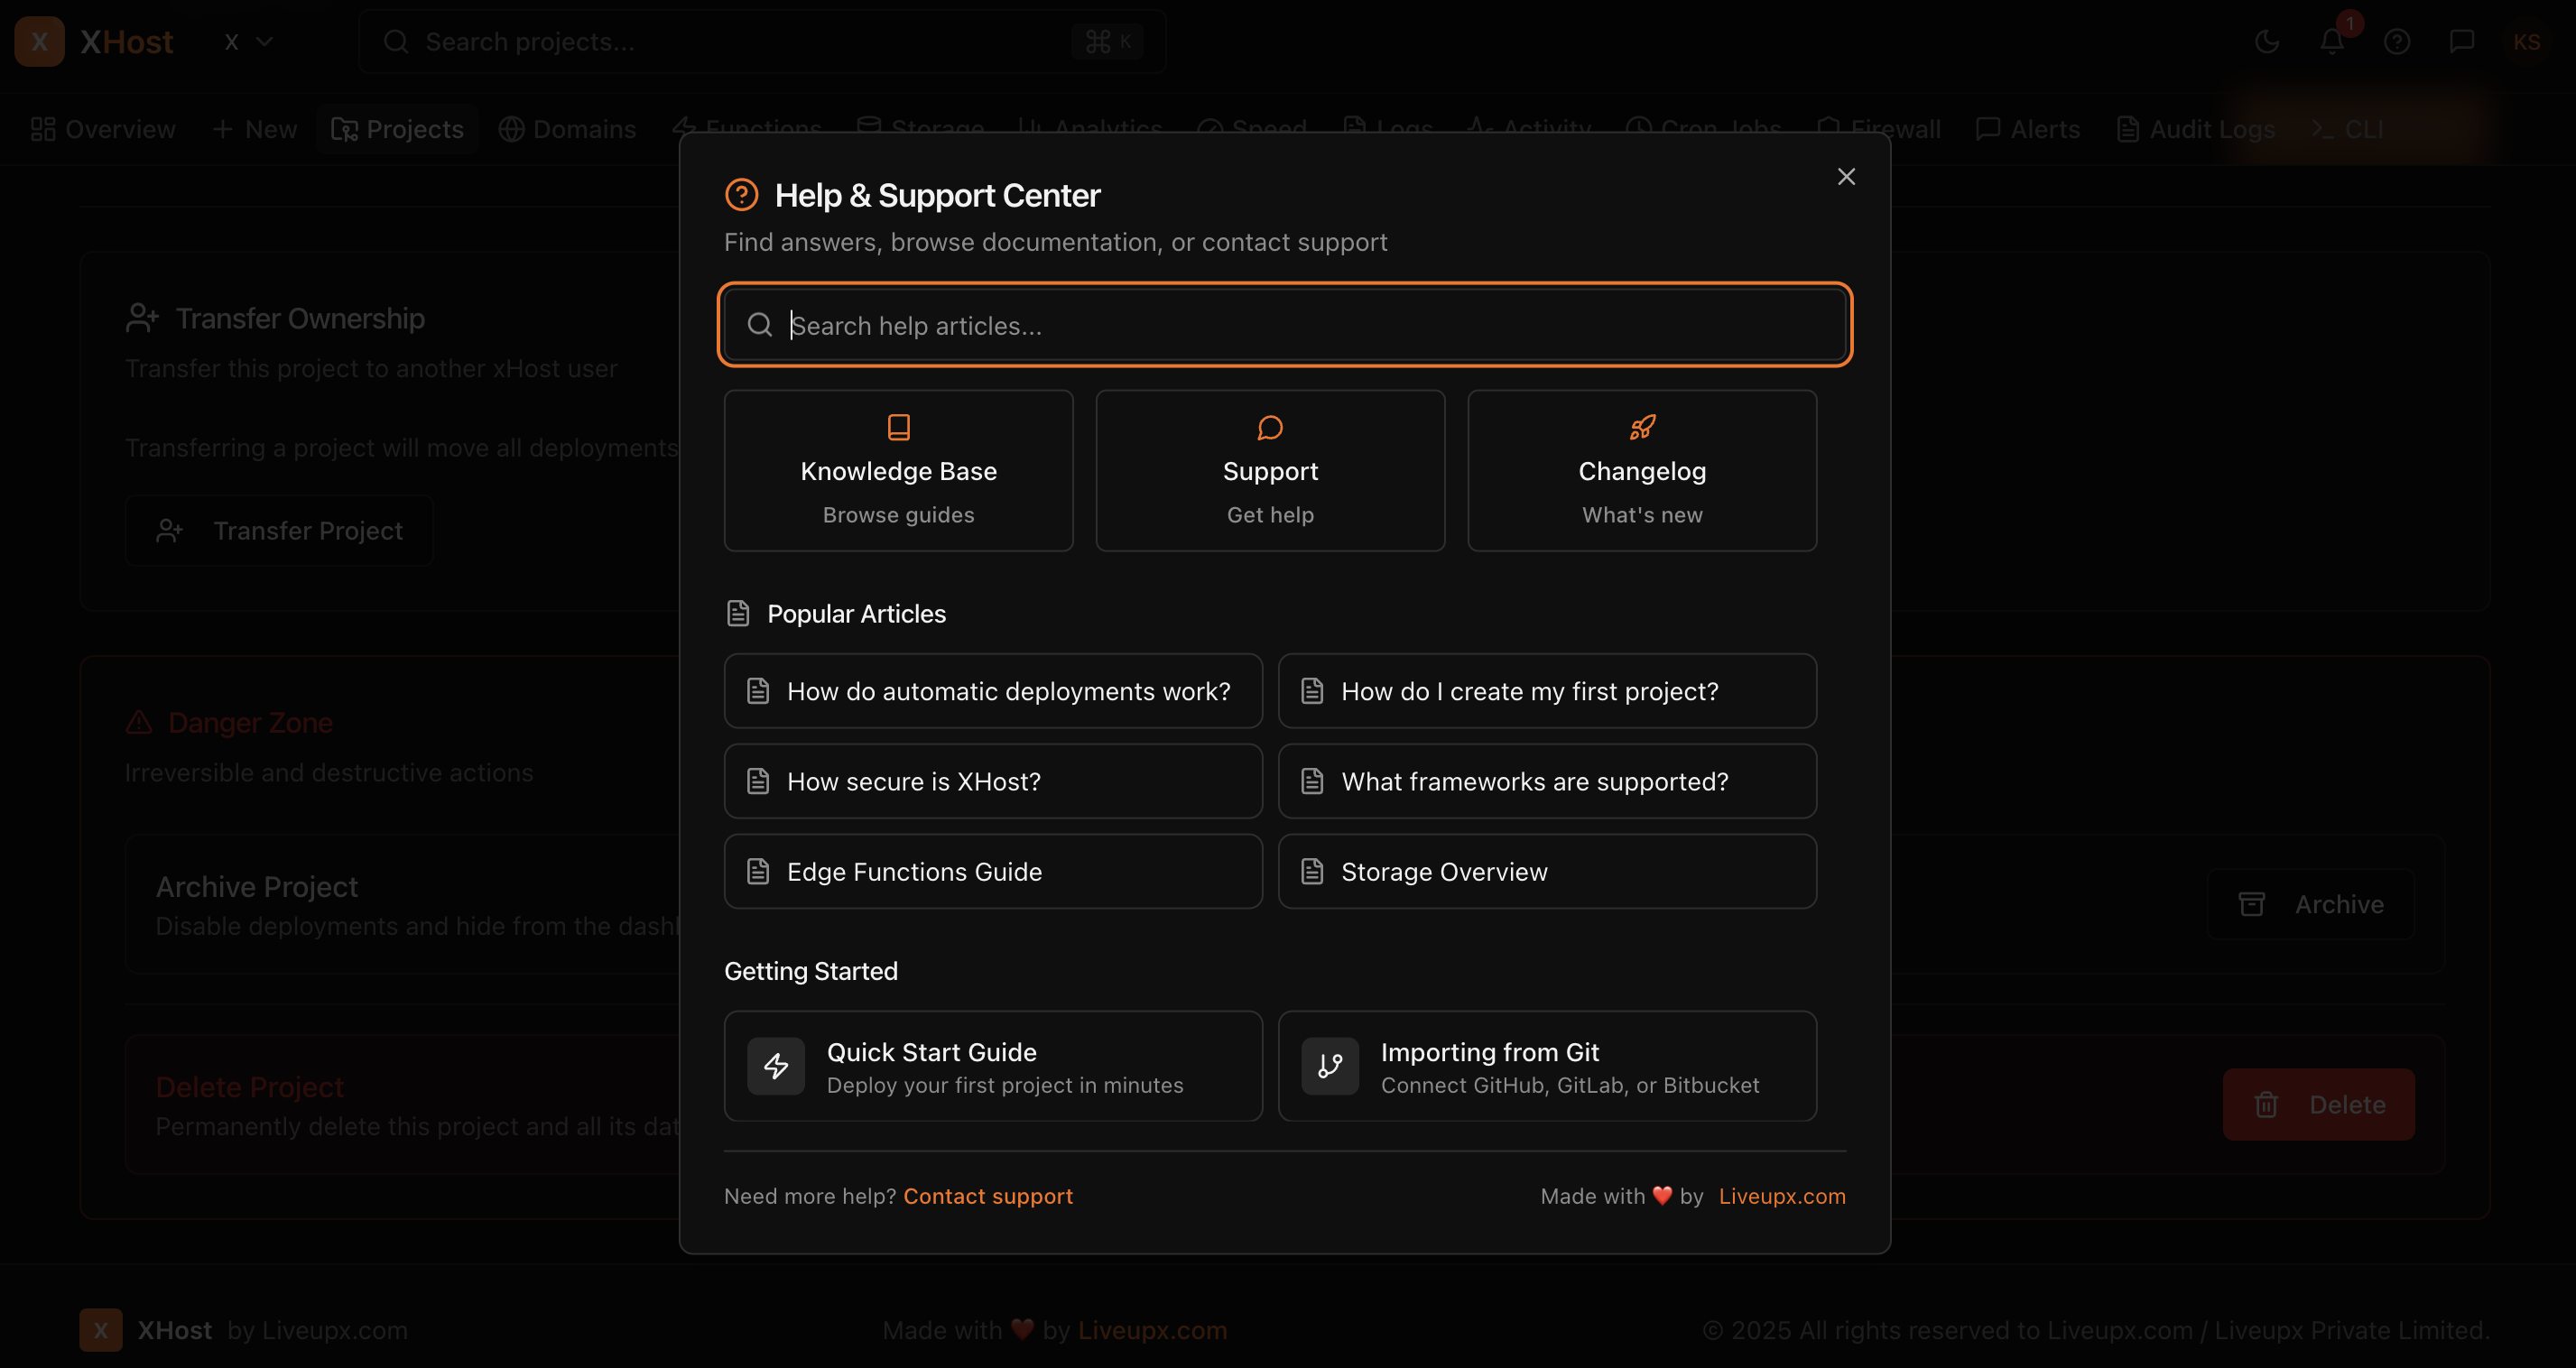
Task: Open the Quick Start Guide lightning card
Action: tap(994, 1066)
